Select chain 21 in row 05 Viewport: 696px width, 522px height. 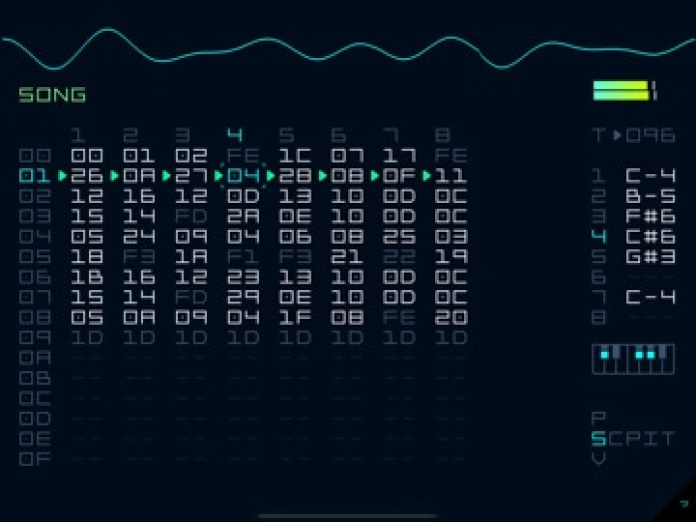click(x=347, y=257)
